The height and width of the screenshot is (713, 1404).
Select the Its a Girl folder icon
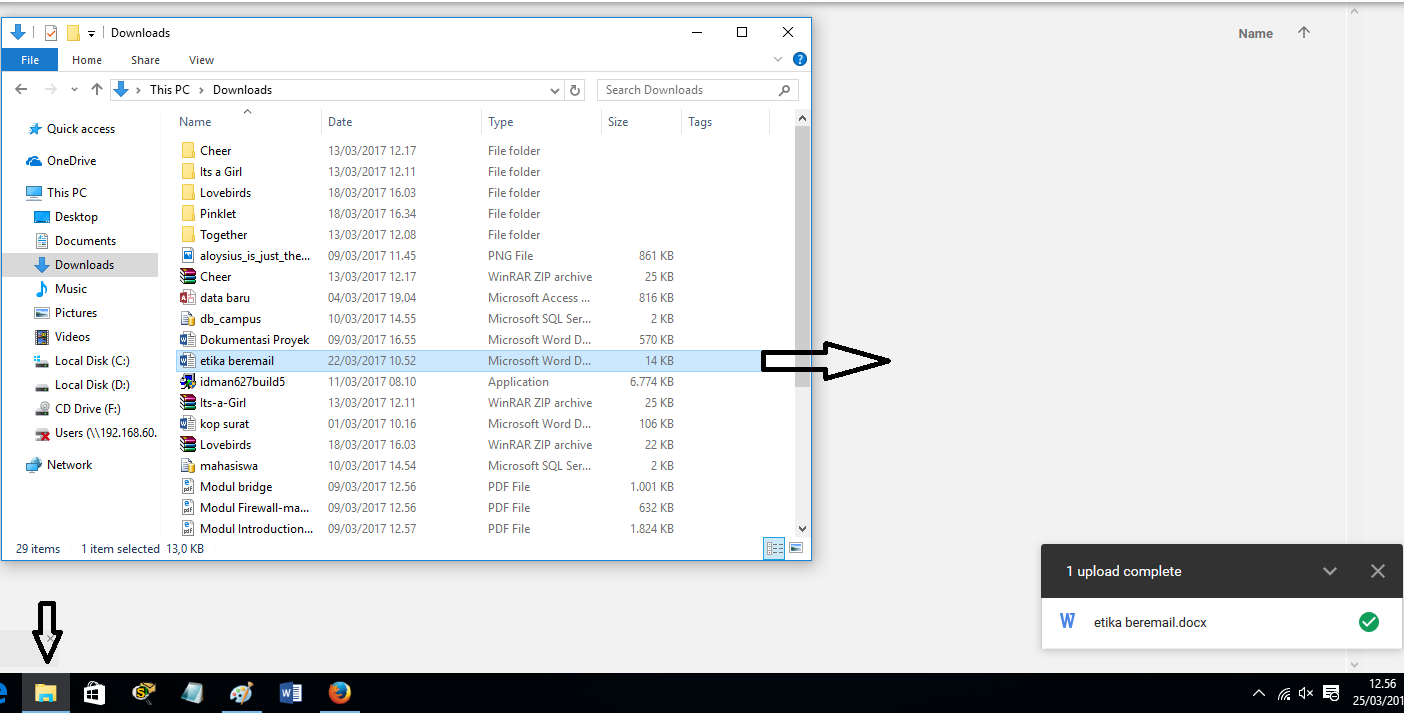188,172
